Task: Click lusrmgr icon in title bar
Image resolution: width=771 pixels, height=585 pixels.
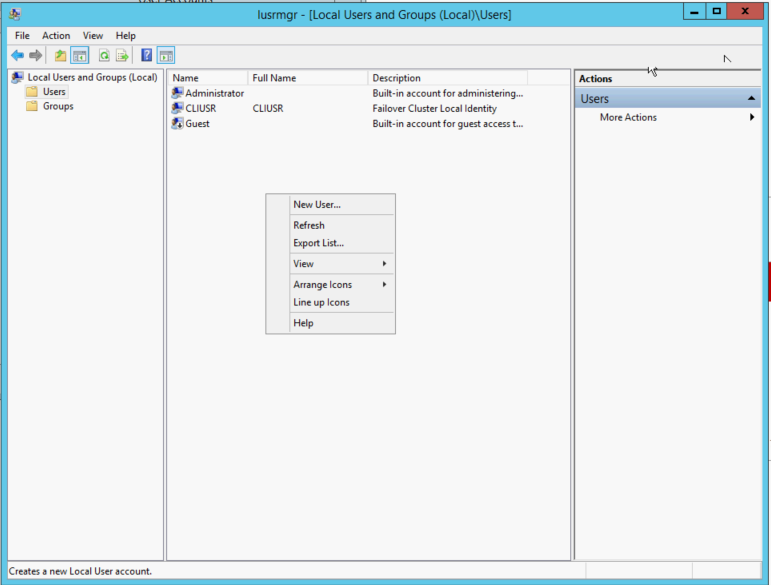Action: [x=14, y=14]
